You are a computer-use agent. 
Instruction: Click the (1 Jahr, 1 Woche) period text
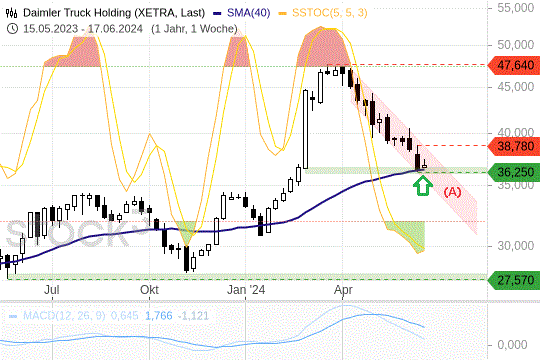[194, 29]
